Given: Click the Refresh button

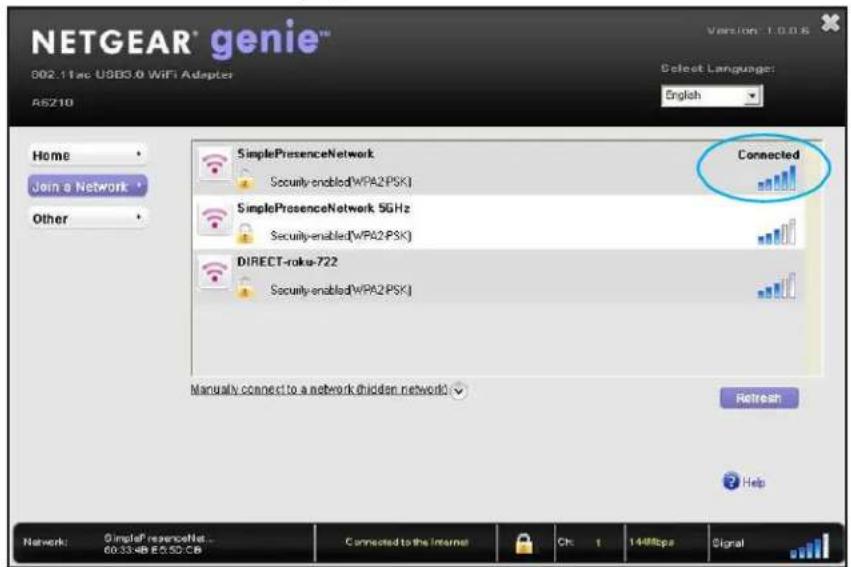Looking at the screenshot, I should [759, 398].
